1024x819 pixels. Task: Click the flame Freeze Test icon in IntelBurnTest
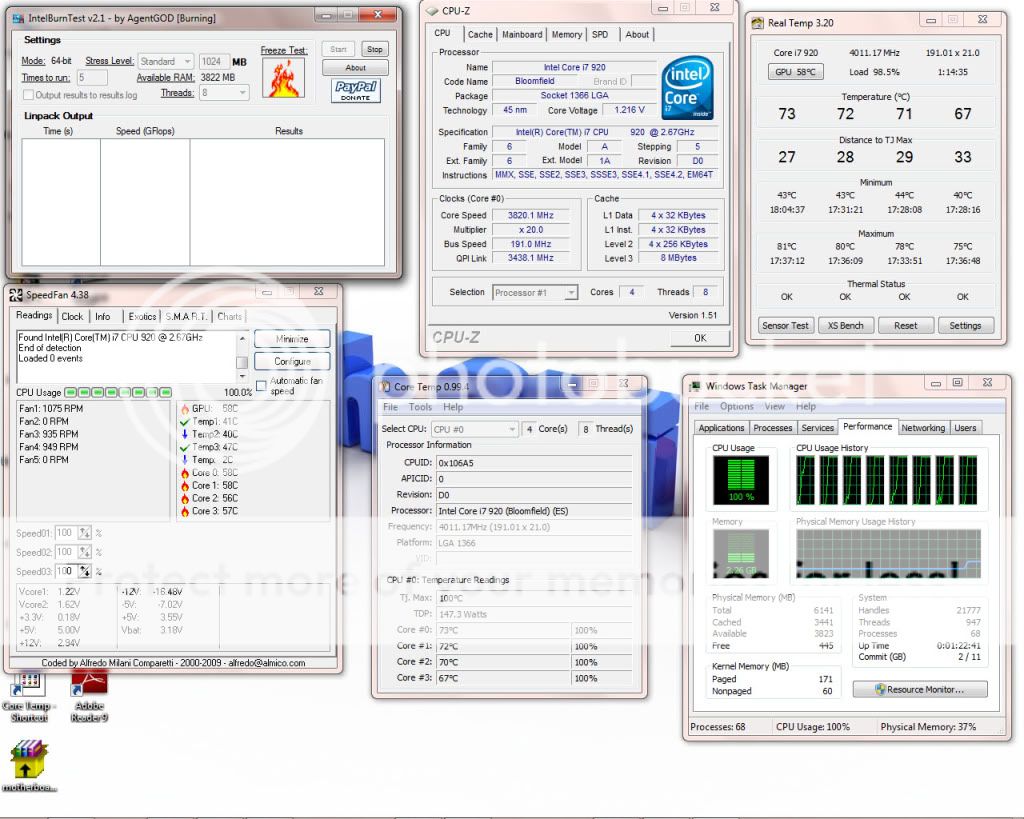click(x=283, y=78)
